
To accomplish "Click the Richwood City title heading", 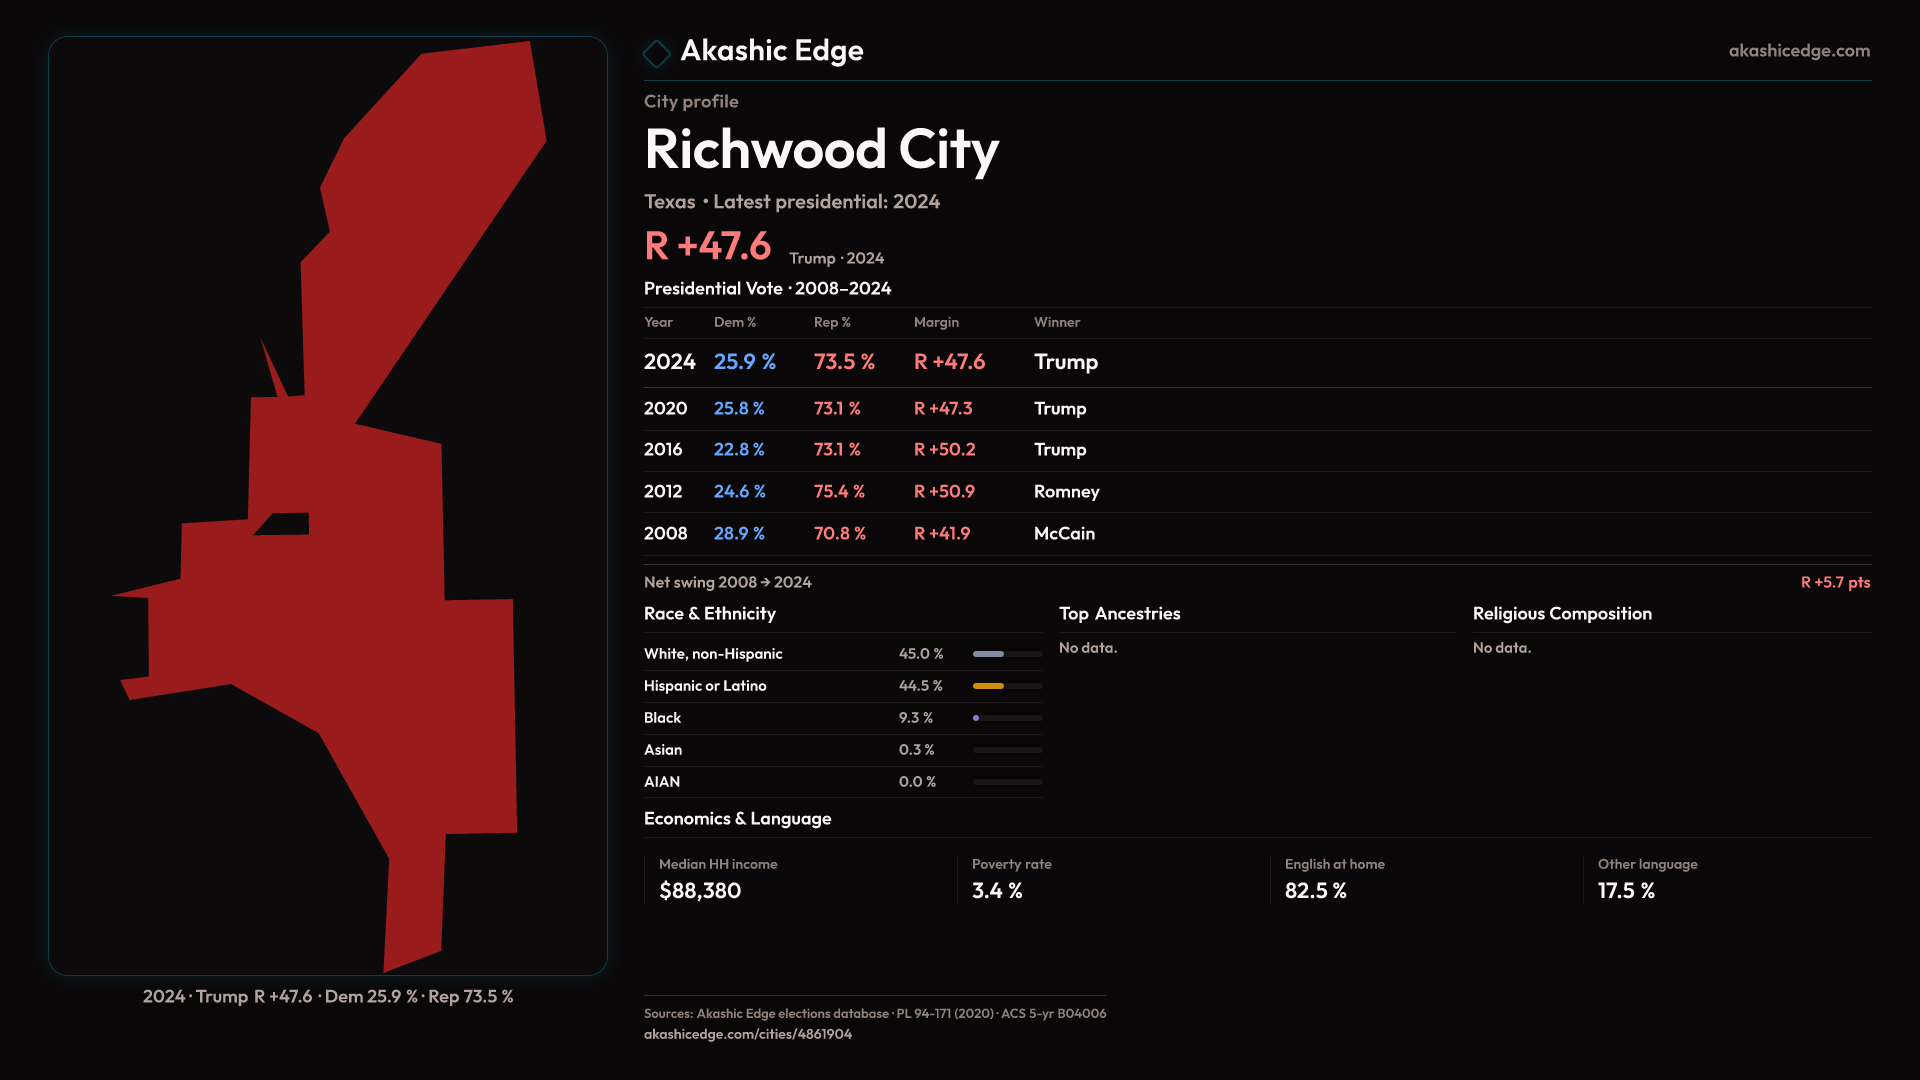I will 821,150.
